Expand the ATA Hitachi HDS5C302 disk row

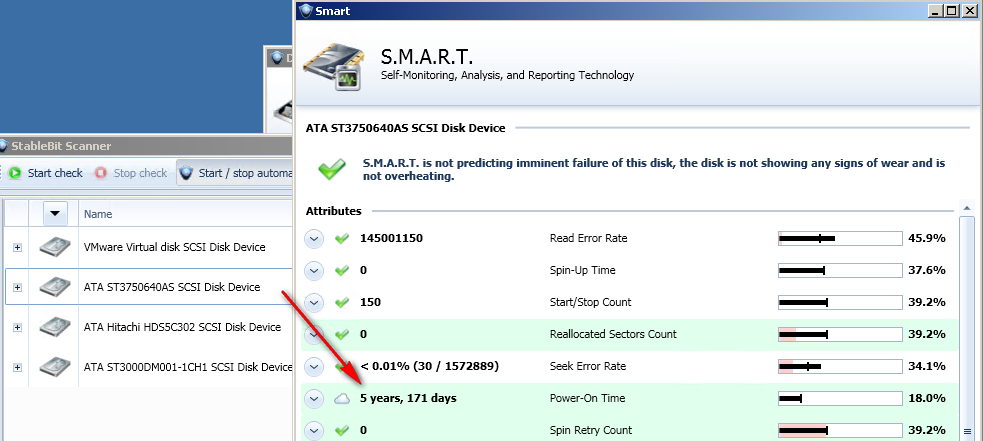pyautogui.click(x=17, y=327)
